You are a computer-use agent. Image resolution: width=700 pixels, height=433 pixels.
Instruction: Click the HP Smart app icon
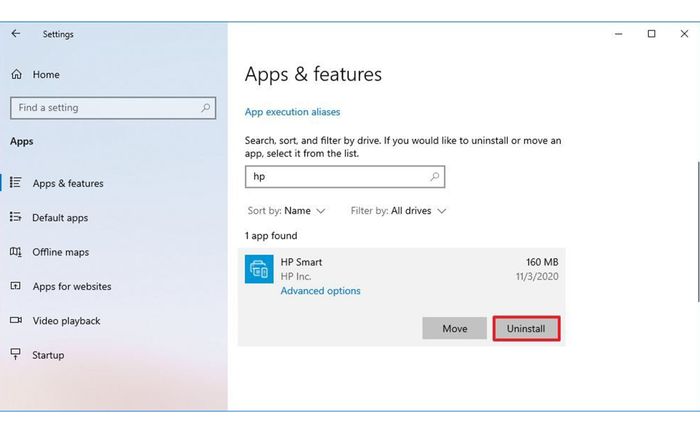(259, 269)
